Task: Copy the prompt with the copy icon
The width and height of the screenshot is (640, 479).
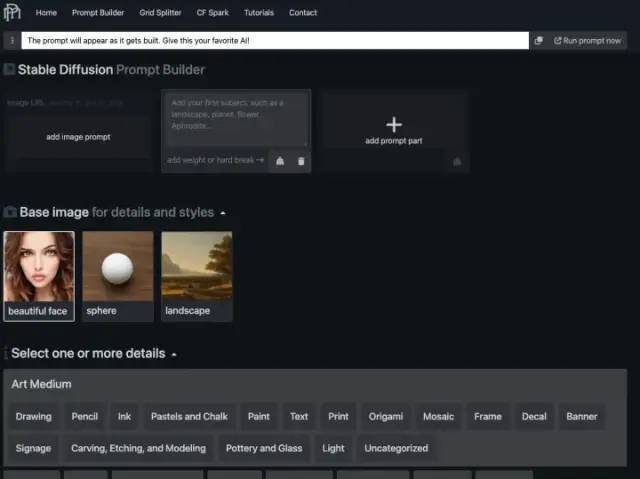Action: coord(539,40)
